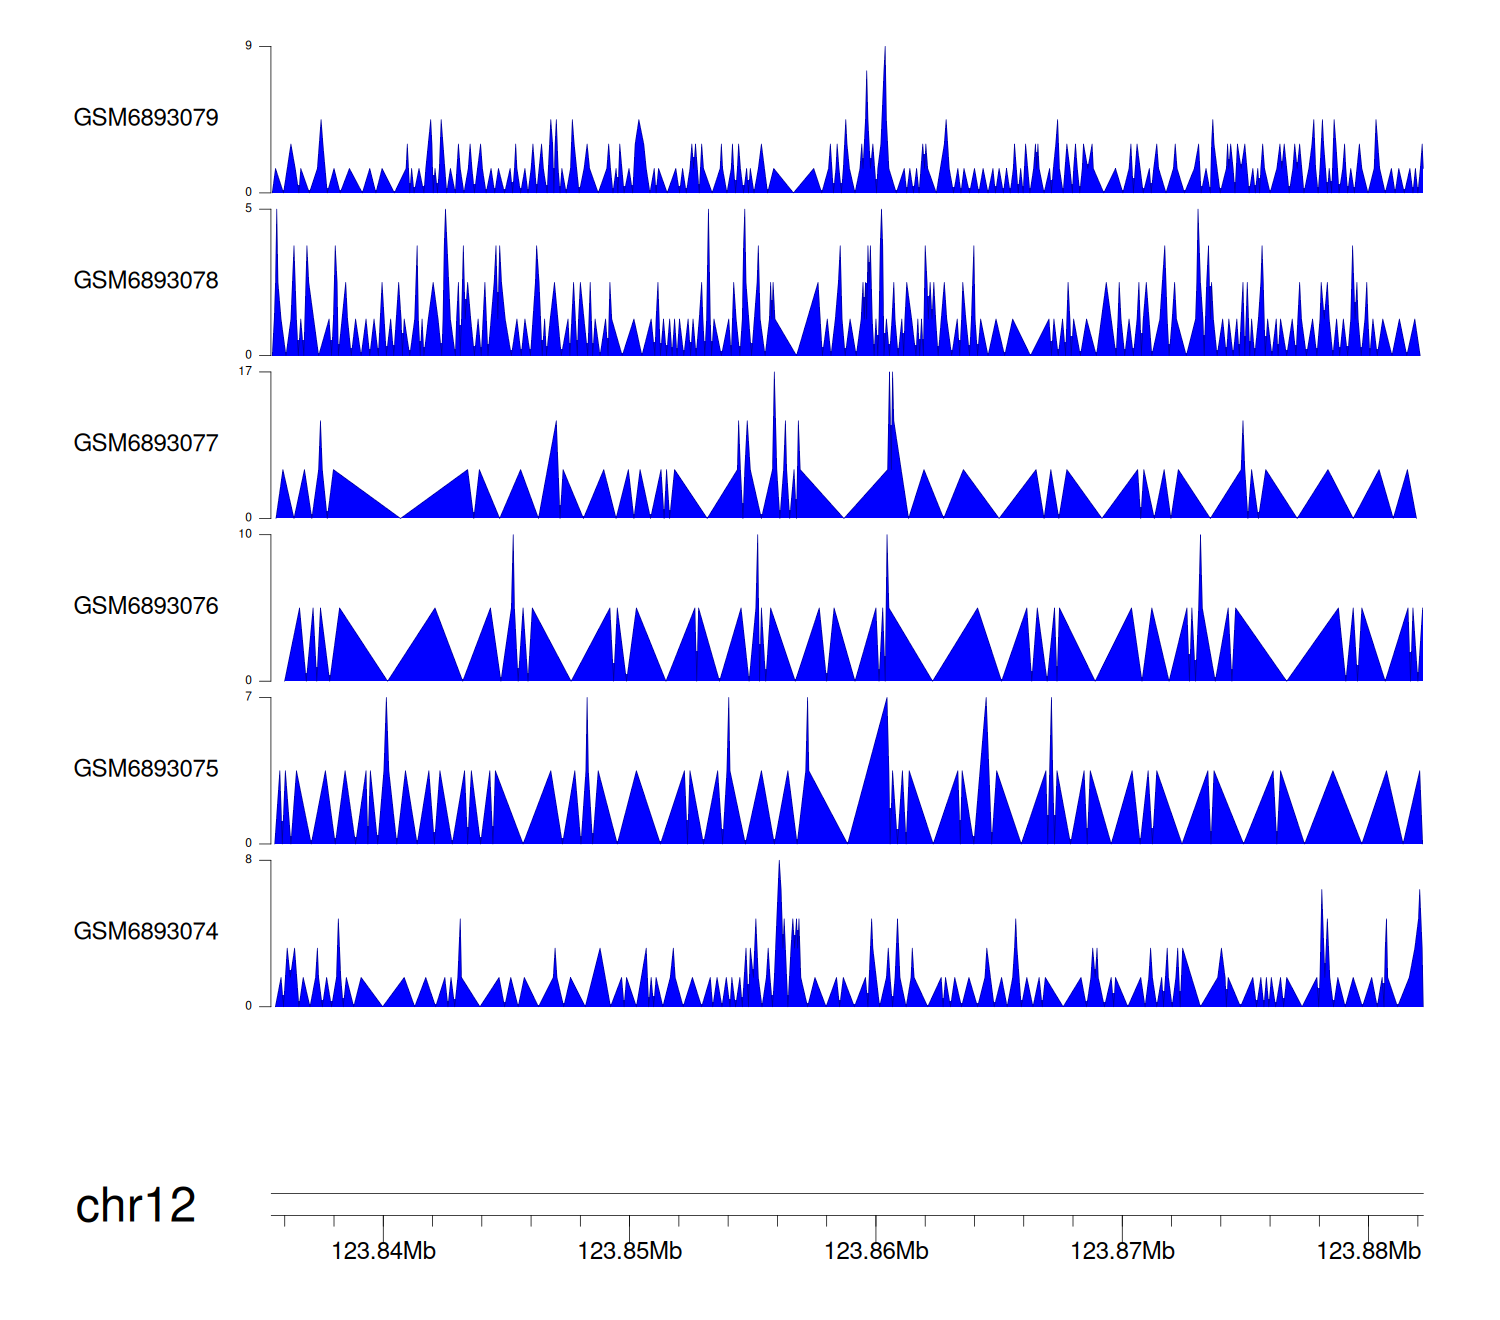Select the 123.87Mb position label
This screenshot has width=1500, height=1320.
(1122, 1252)
